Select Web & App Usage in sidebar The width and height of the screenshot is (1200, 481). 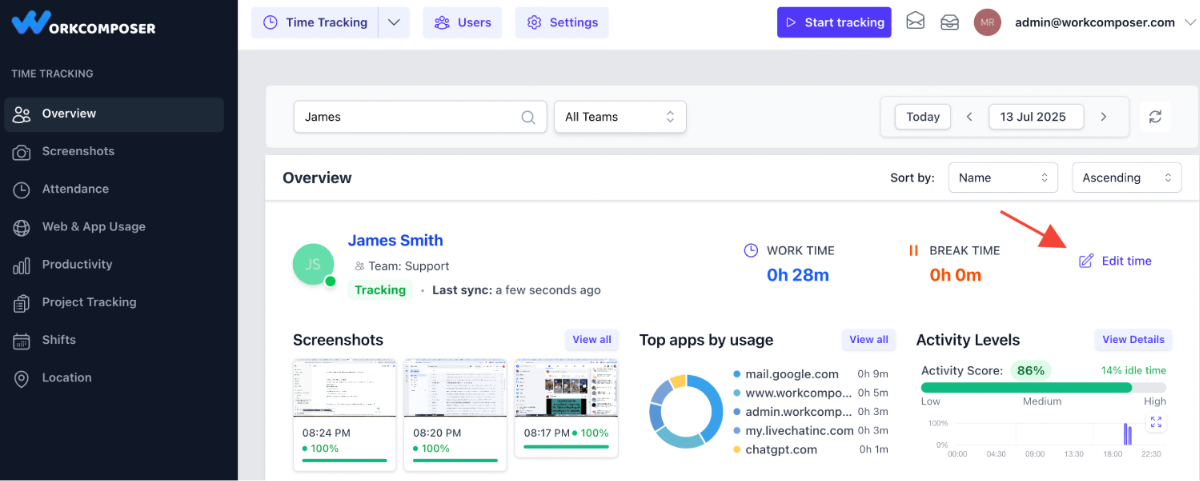[x=93, y=227]
